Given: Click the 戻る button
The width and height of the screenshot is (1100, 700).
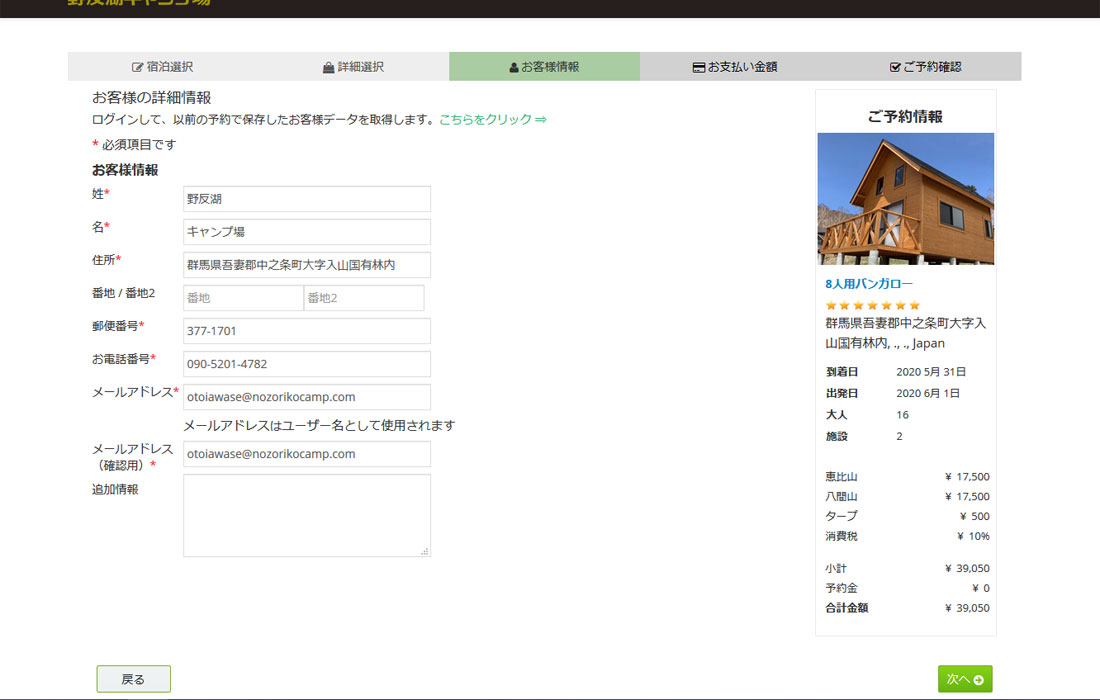Looking at the screenshot, I should pyautogui.click(x=133, y=678).
